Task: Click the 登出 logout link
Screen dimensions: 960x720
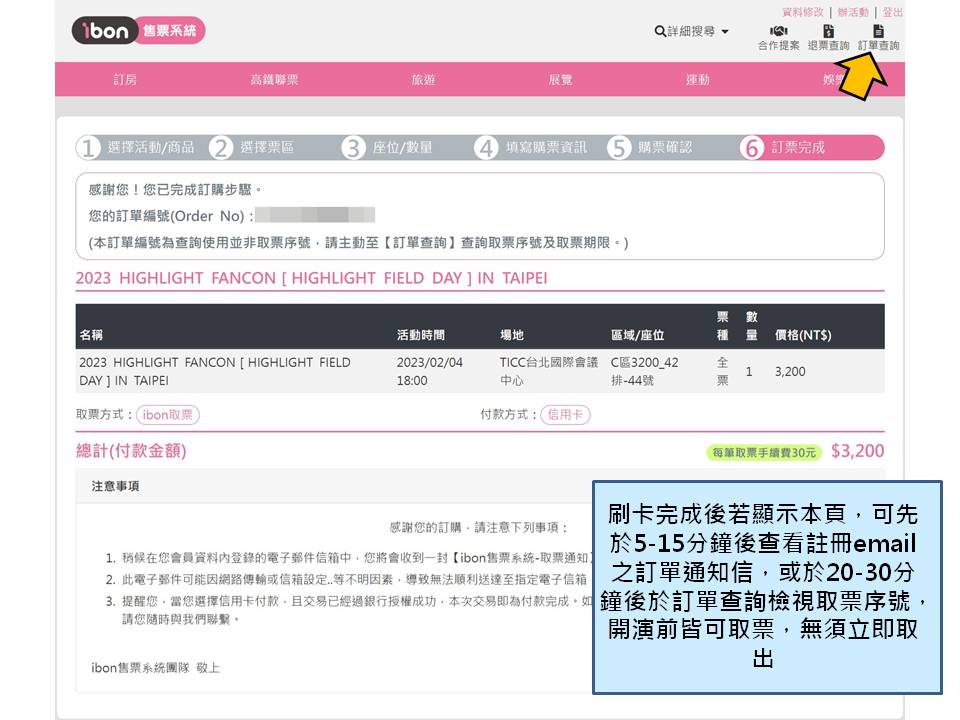Action: click(x=892, y=12)
